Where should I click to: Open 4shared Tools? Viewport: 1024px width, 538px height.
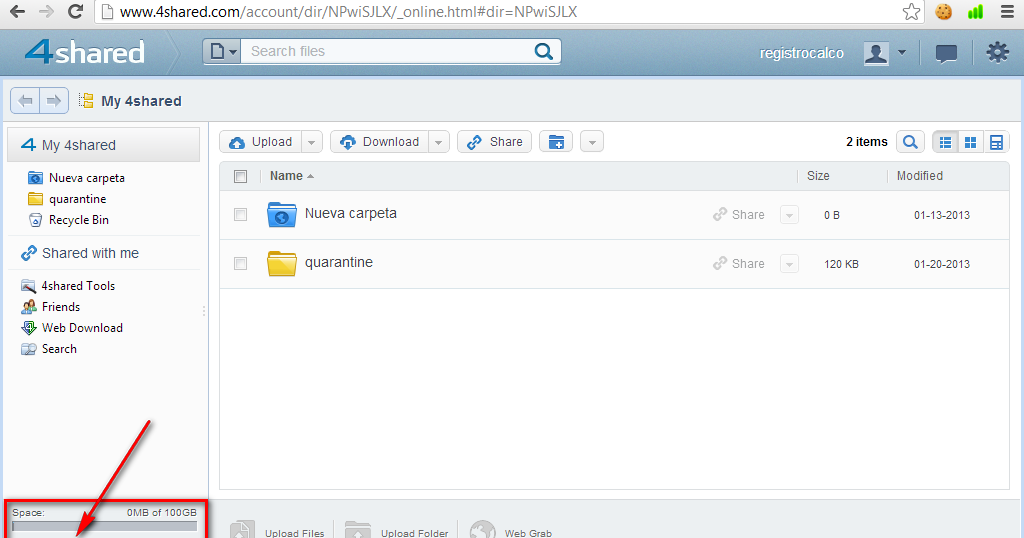click(78, 286)
